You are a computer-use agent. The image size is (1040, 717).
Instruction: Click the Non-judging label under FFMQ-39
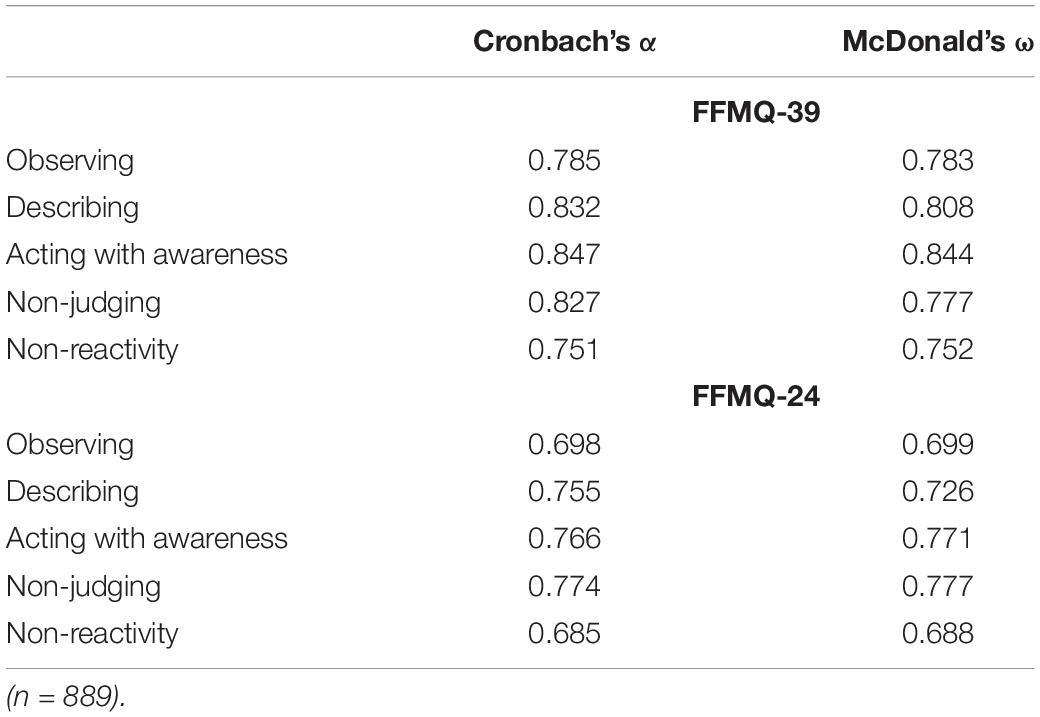click(84, 303)
